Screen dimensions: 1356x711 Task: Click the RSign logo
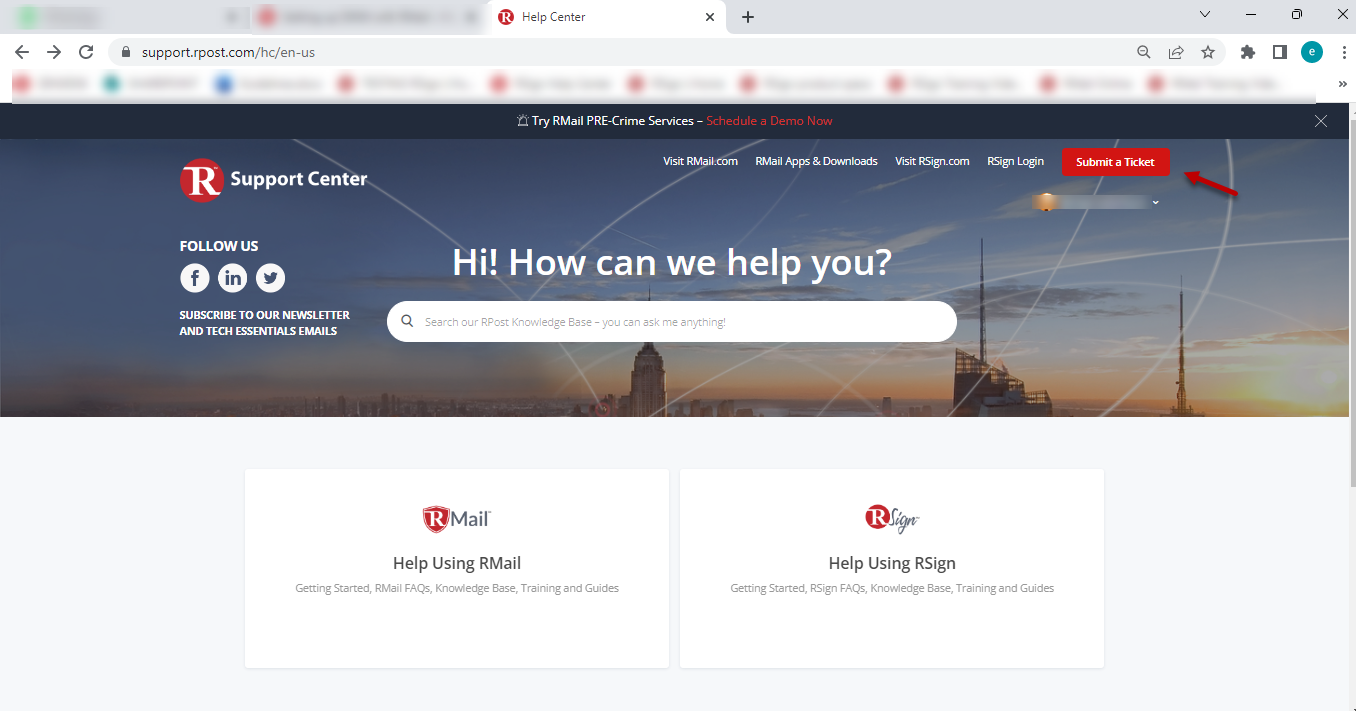(892, 518)
